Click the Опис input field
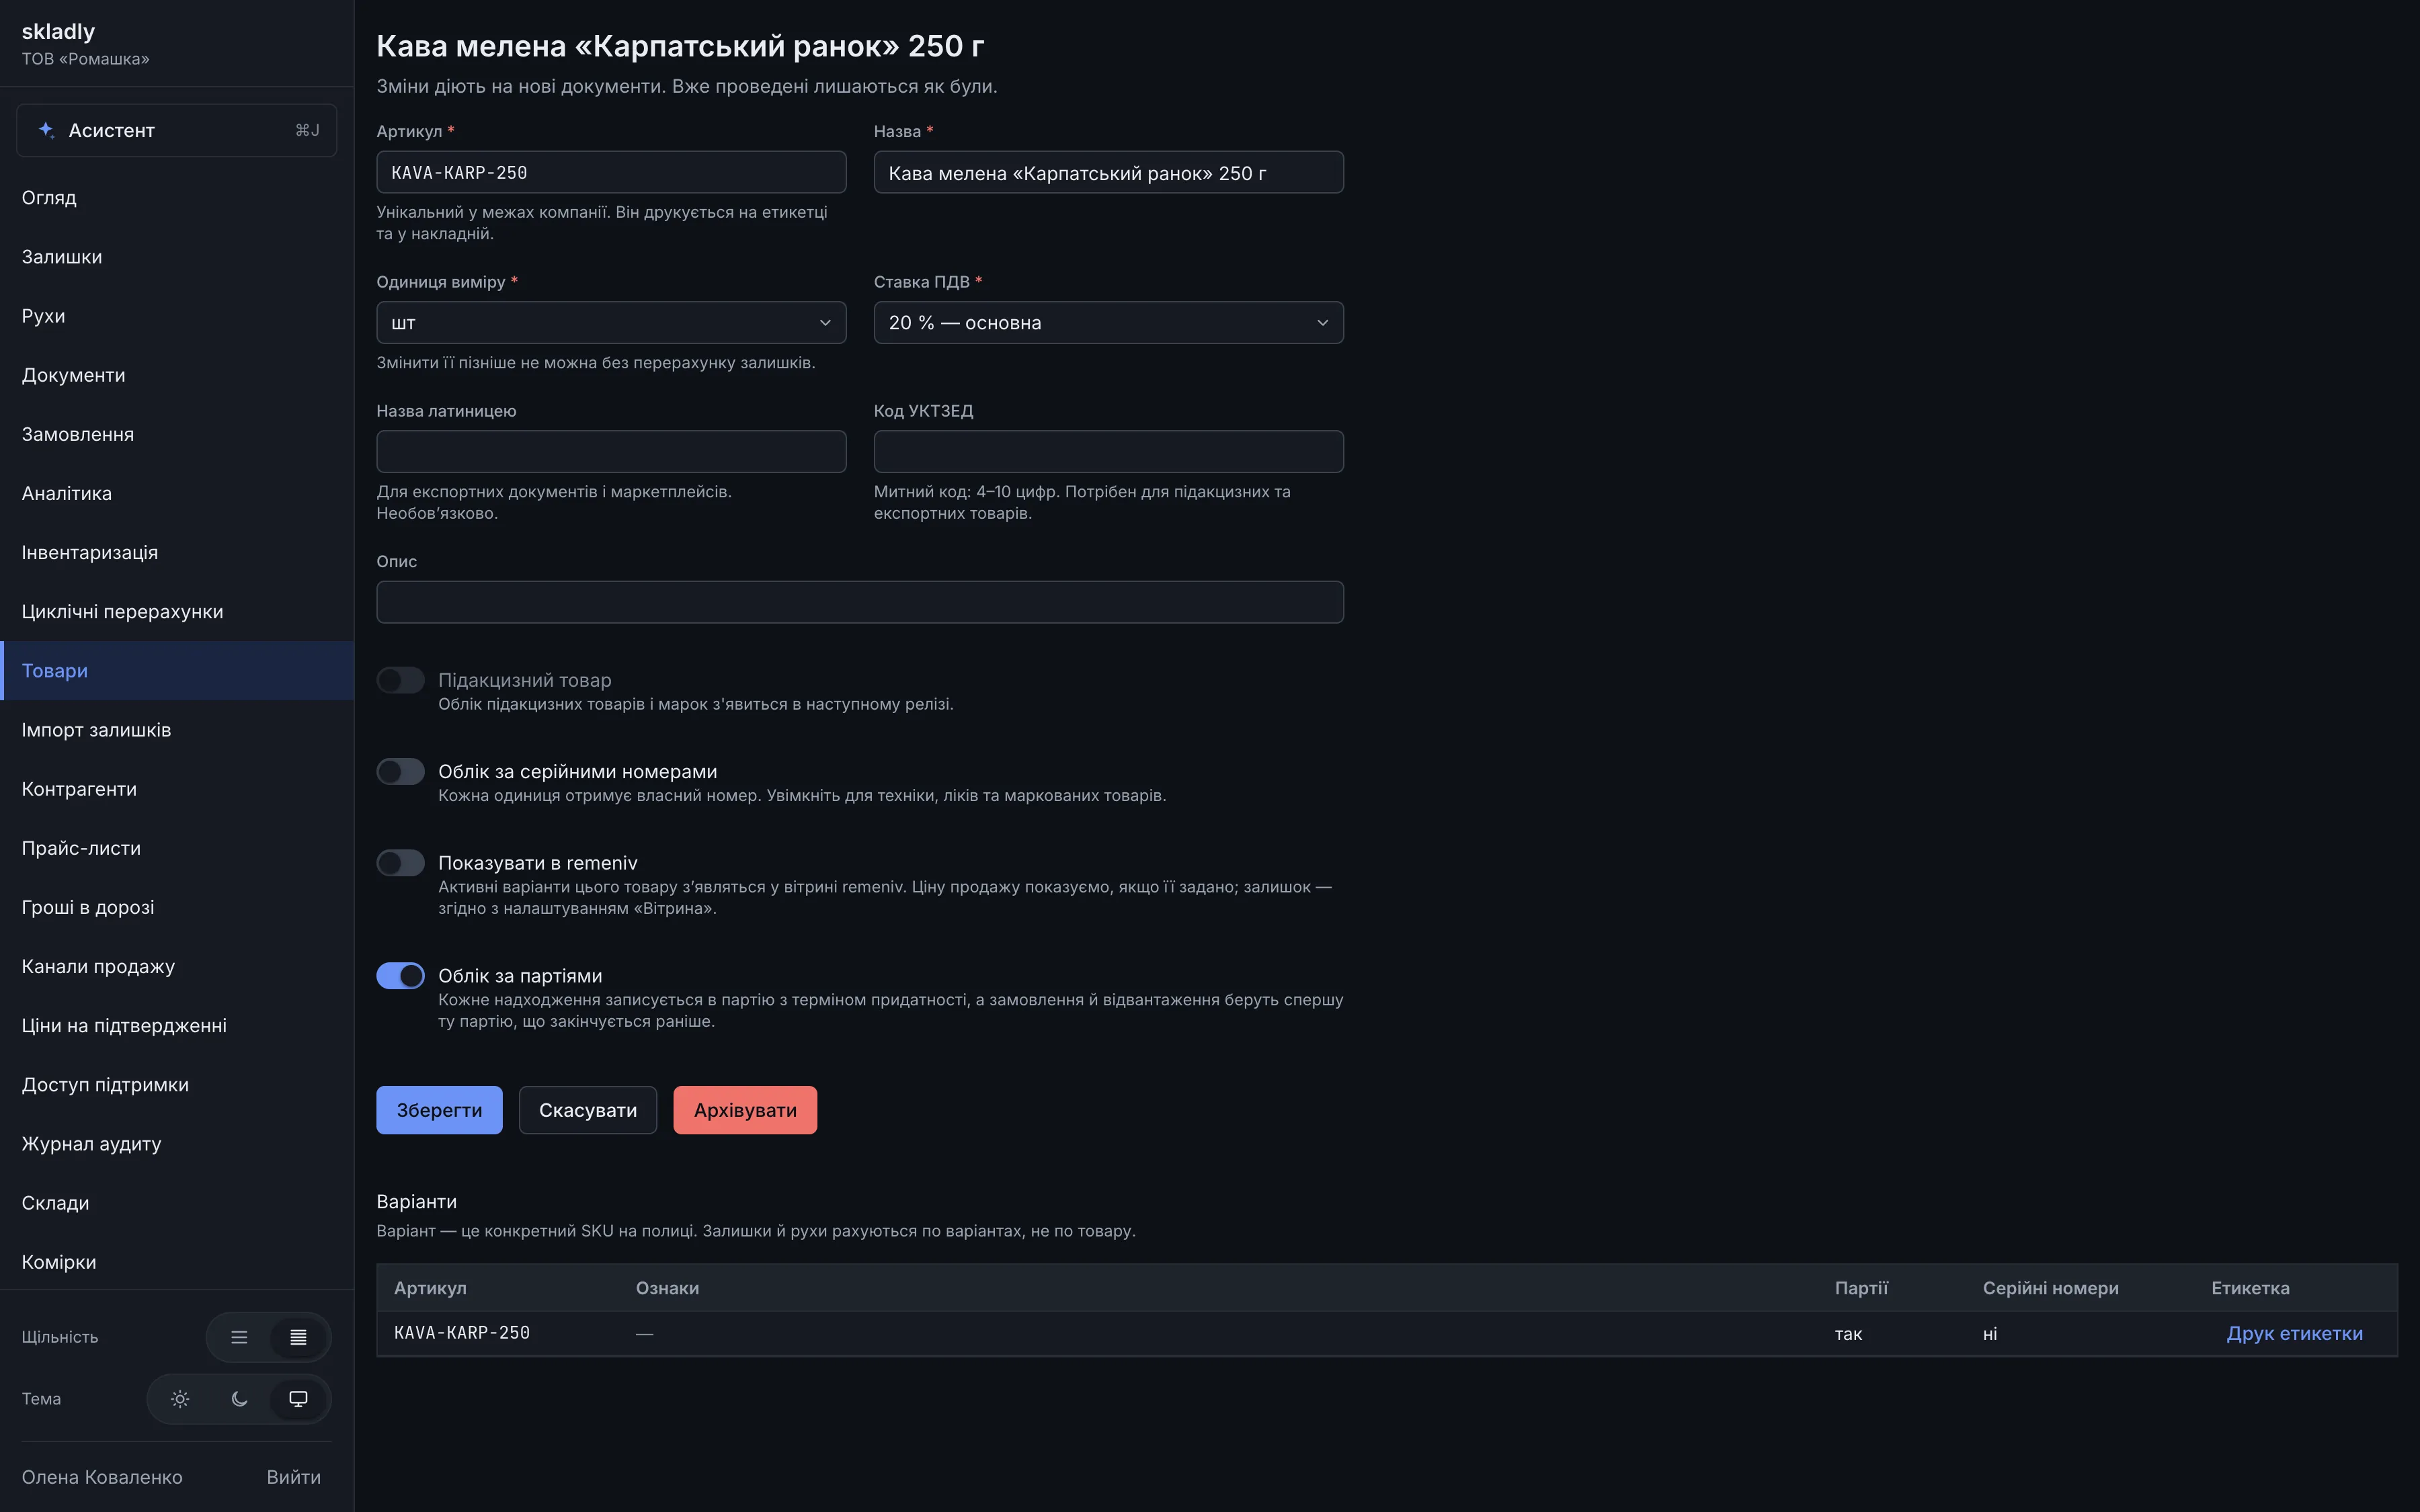The image size is (2420, 1512). coord(860,602)
